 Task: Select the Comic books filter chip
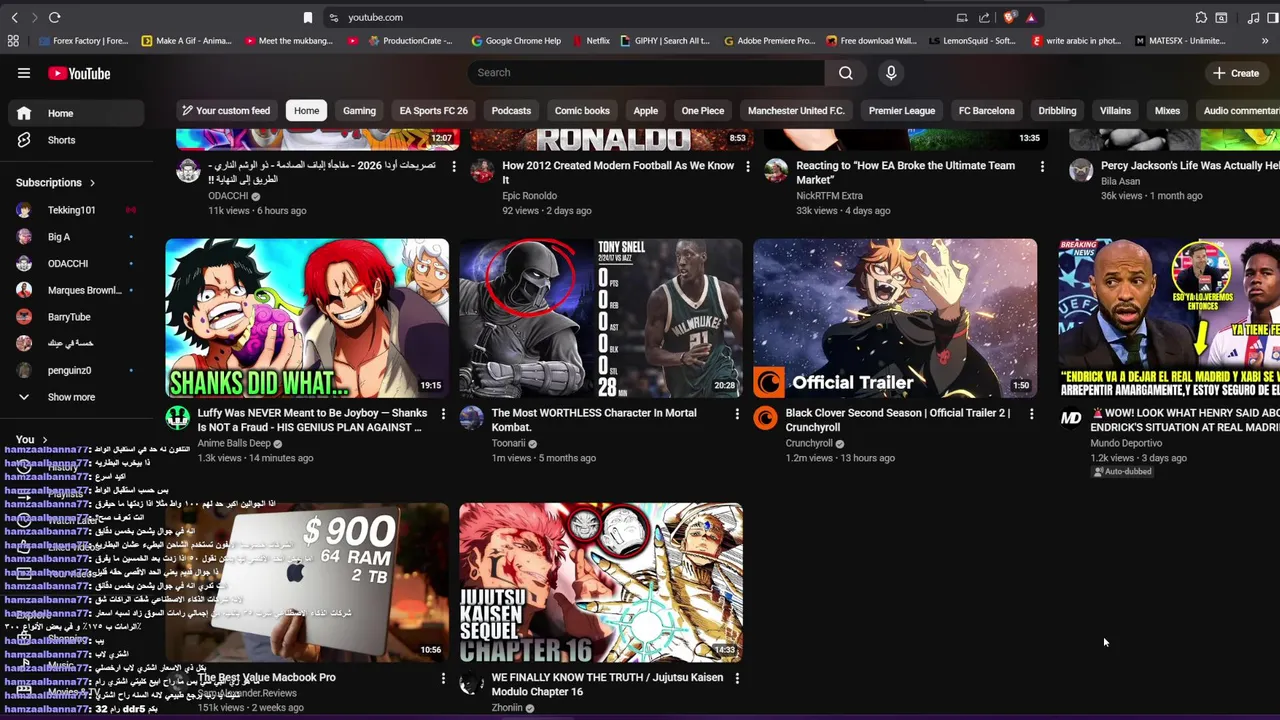click(582, 111)
